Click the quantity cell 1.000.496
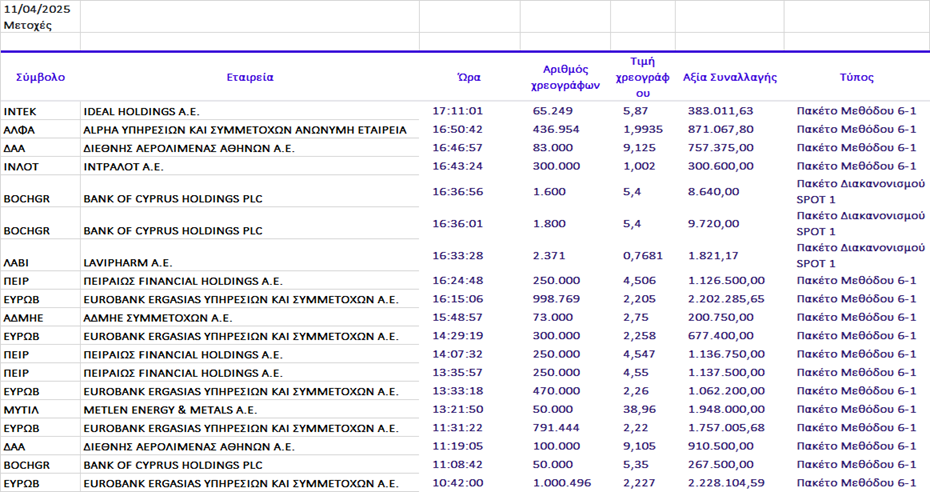Viewport: 930px width, 492px height. [x=564, y=483]
